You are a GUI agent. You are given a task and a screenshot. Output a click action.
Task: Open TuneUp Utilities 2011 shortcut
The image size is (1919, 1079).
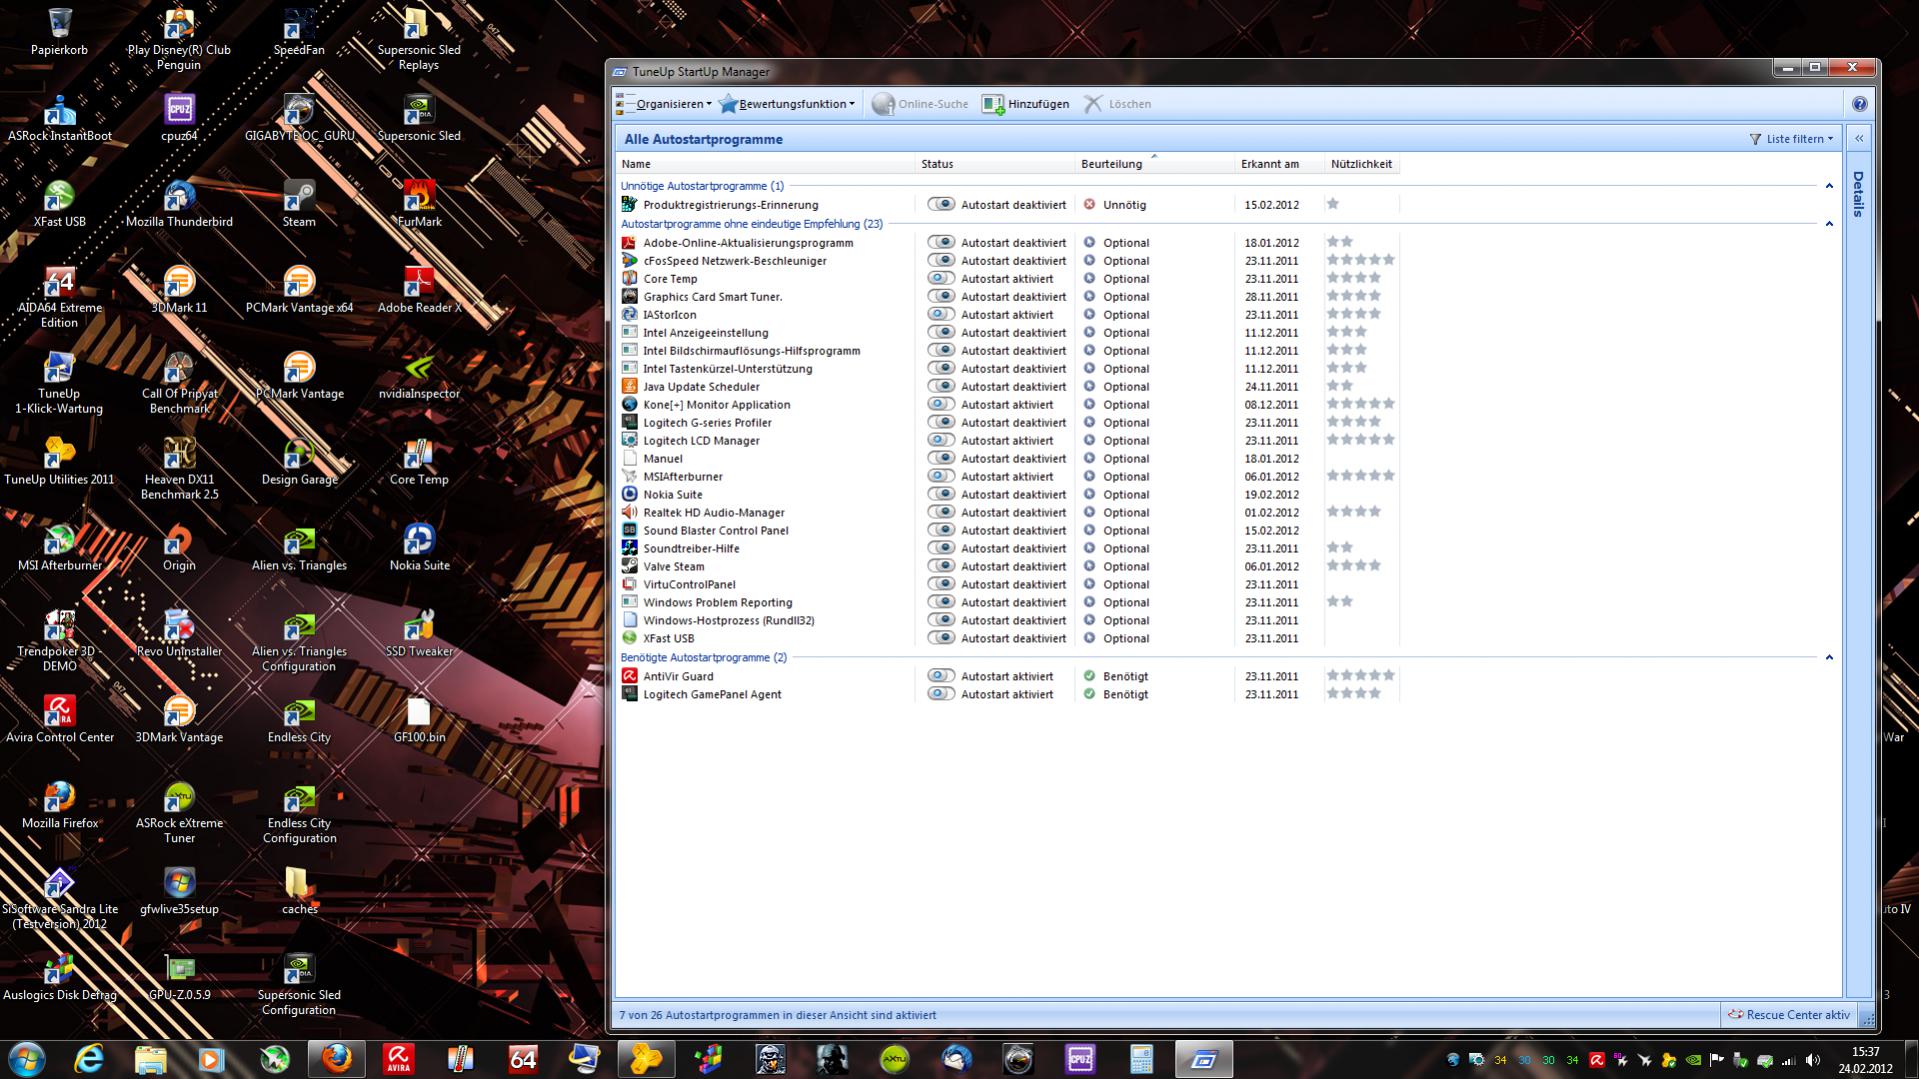point(59,461)
